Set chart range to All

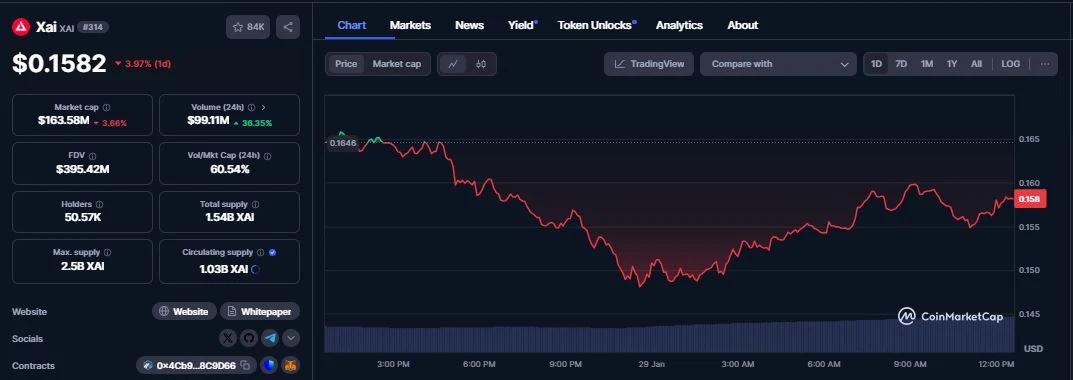(977, 64)
